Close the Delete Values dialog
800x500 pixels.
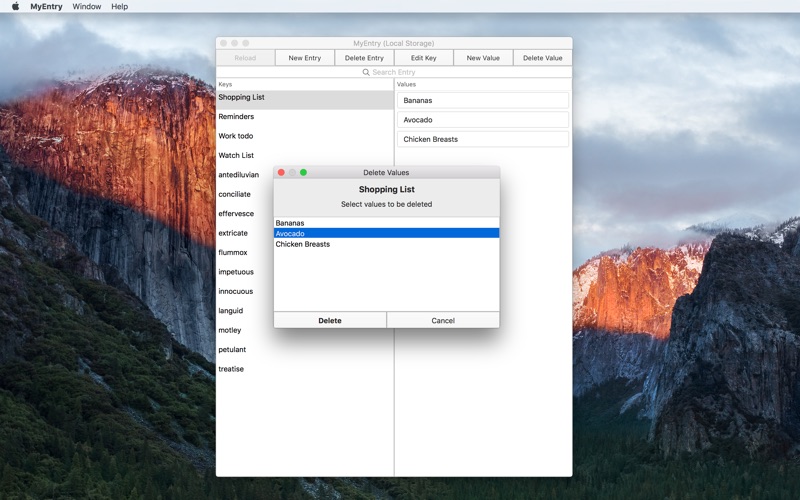tap(281, 172)
